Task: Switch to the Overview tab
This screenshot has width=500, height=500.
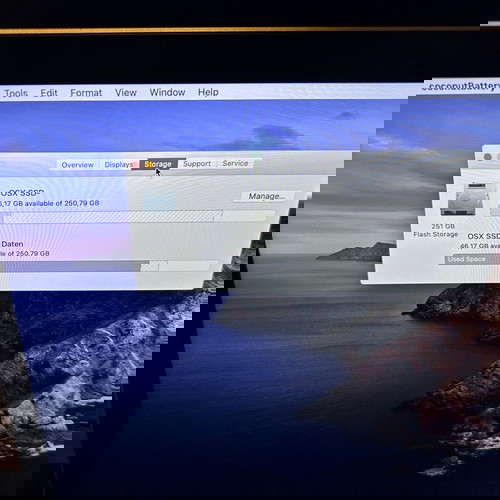Action: point(77,165)
